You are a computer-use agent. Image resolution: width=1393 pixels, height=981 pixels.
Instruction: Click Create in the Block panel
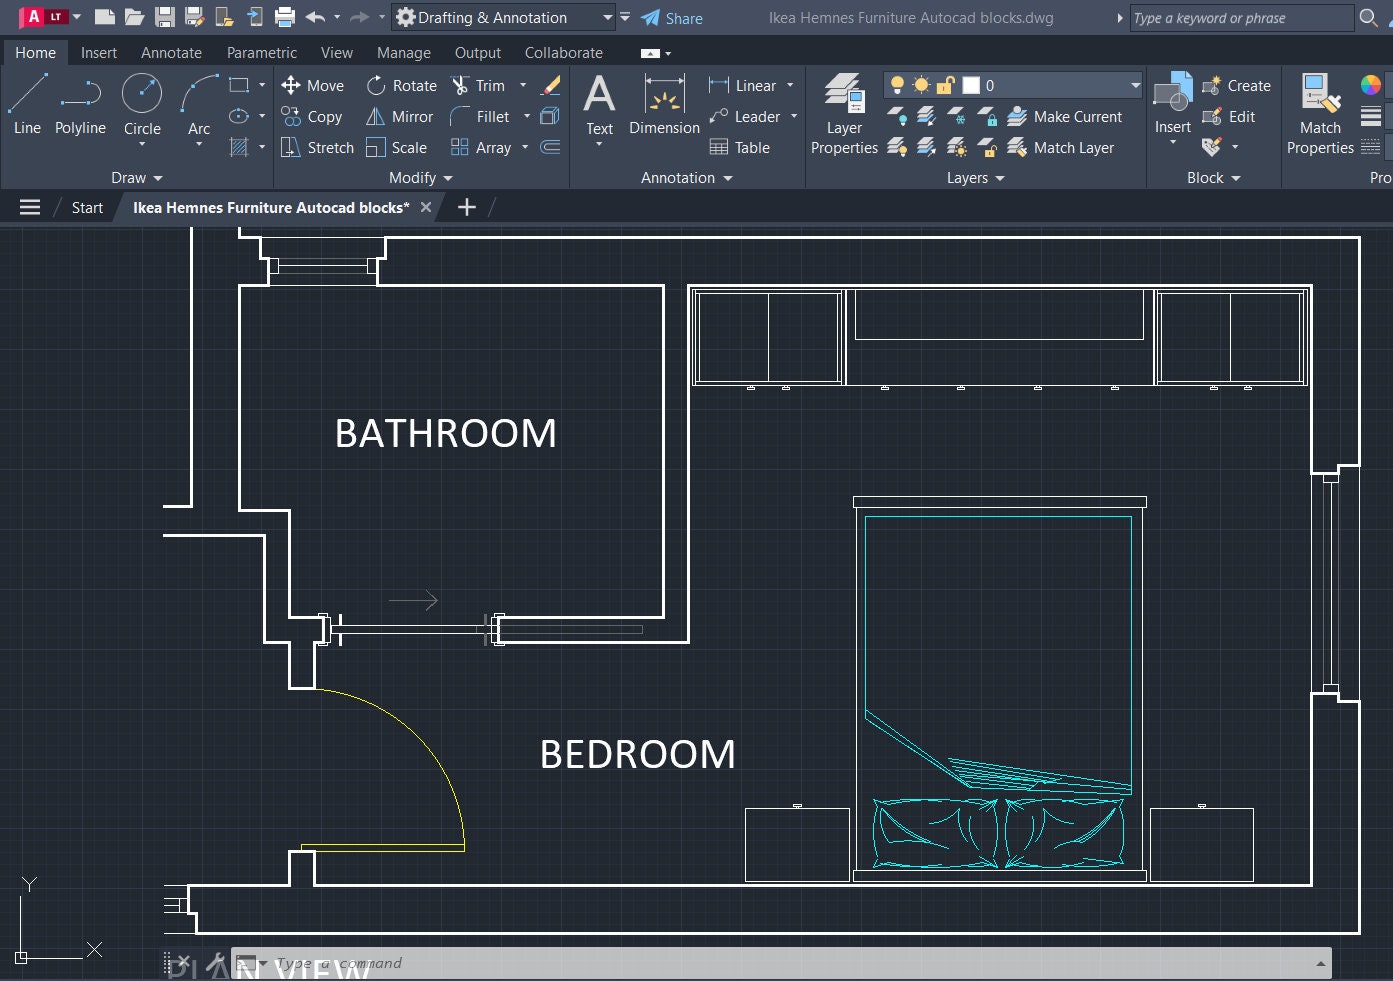(1237, 85)
